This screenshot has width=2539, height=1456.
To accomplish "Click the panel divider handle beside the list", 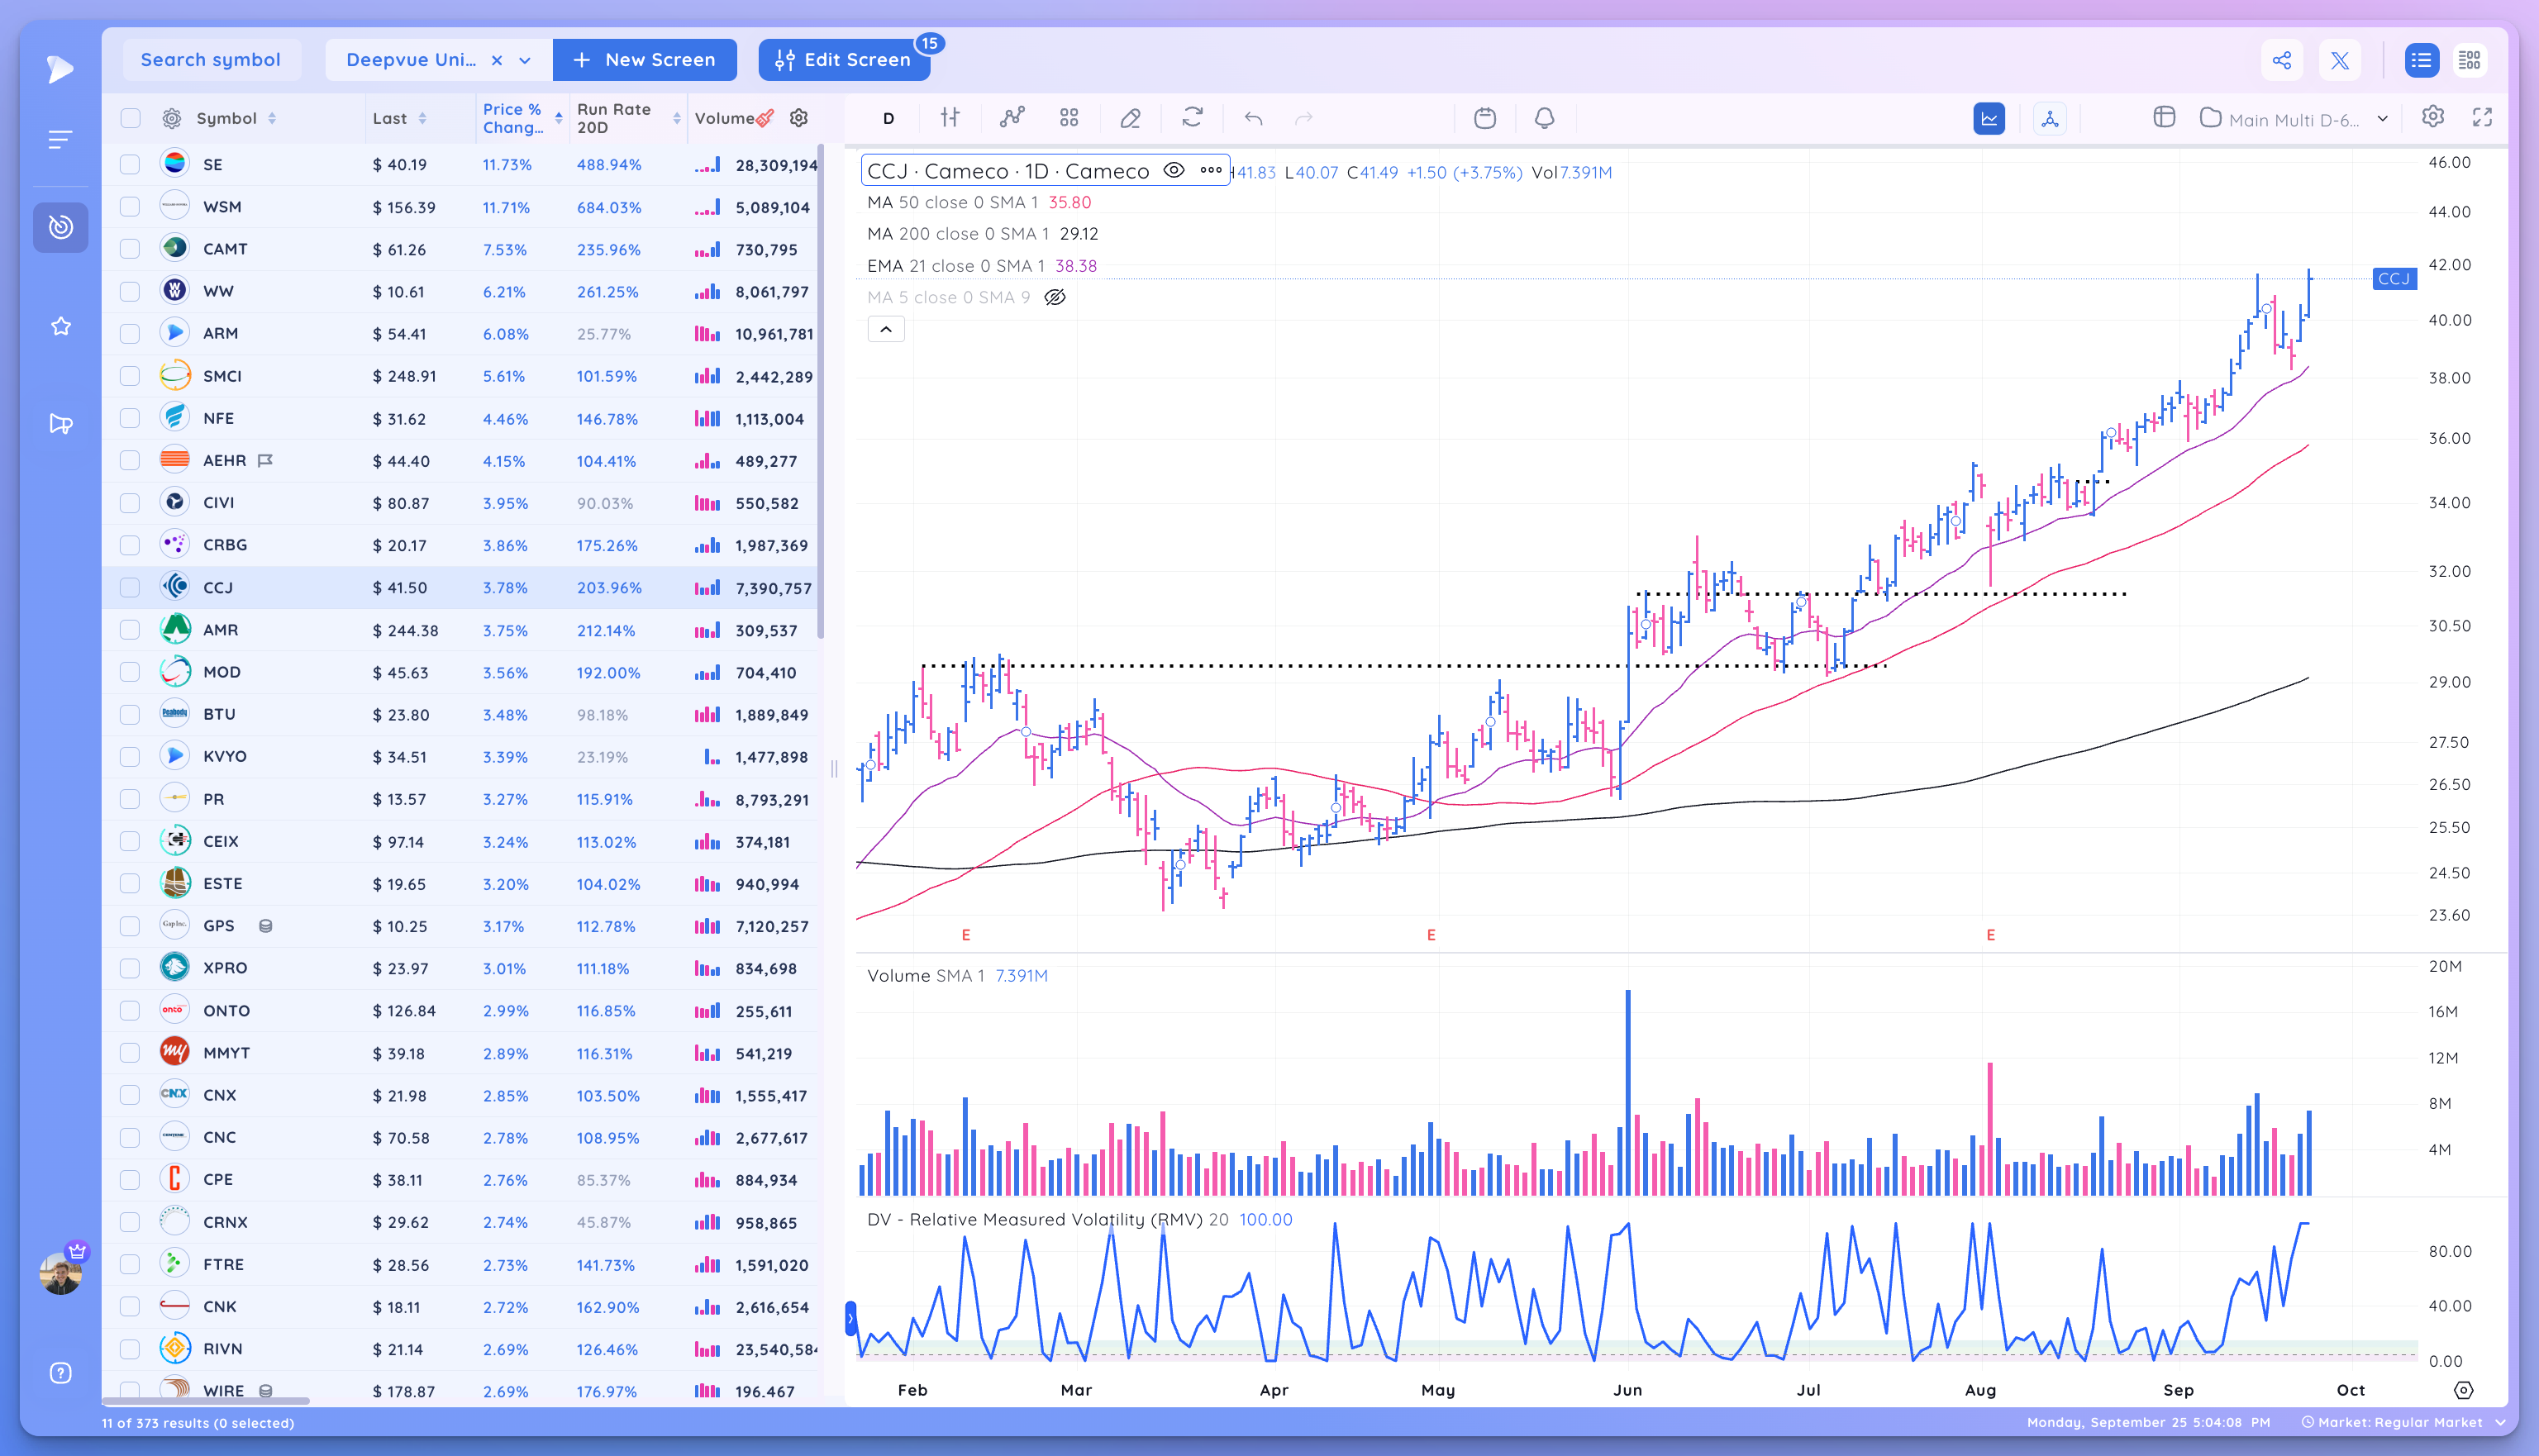I will pos(834,769).
